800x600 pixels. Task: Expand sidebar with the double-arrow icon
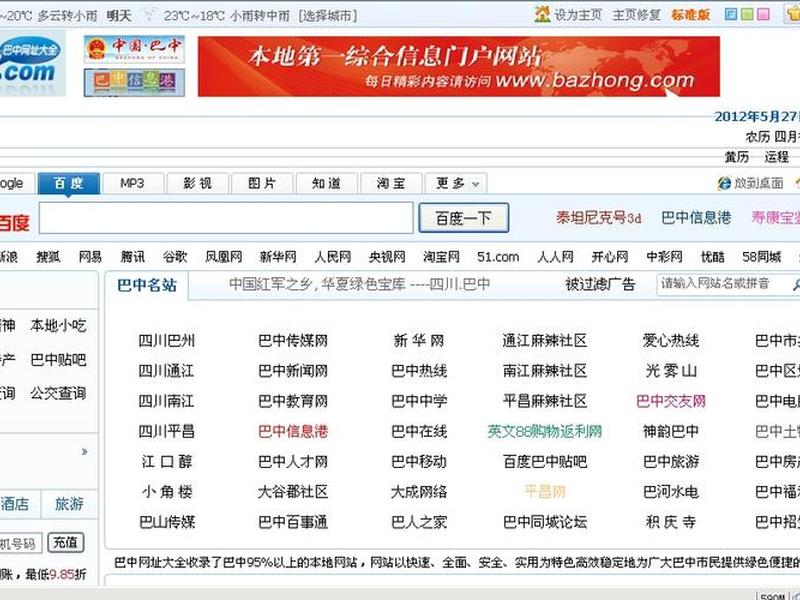point(84,452)
